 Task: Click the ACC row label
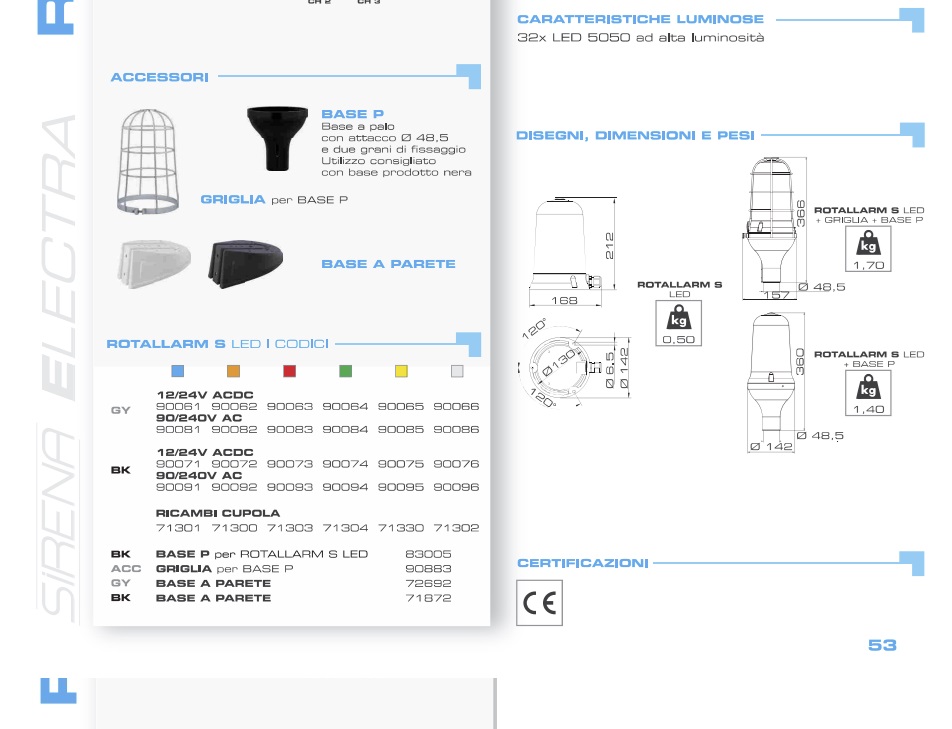[x=126, y=569]
